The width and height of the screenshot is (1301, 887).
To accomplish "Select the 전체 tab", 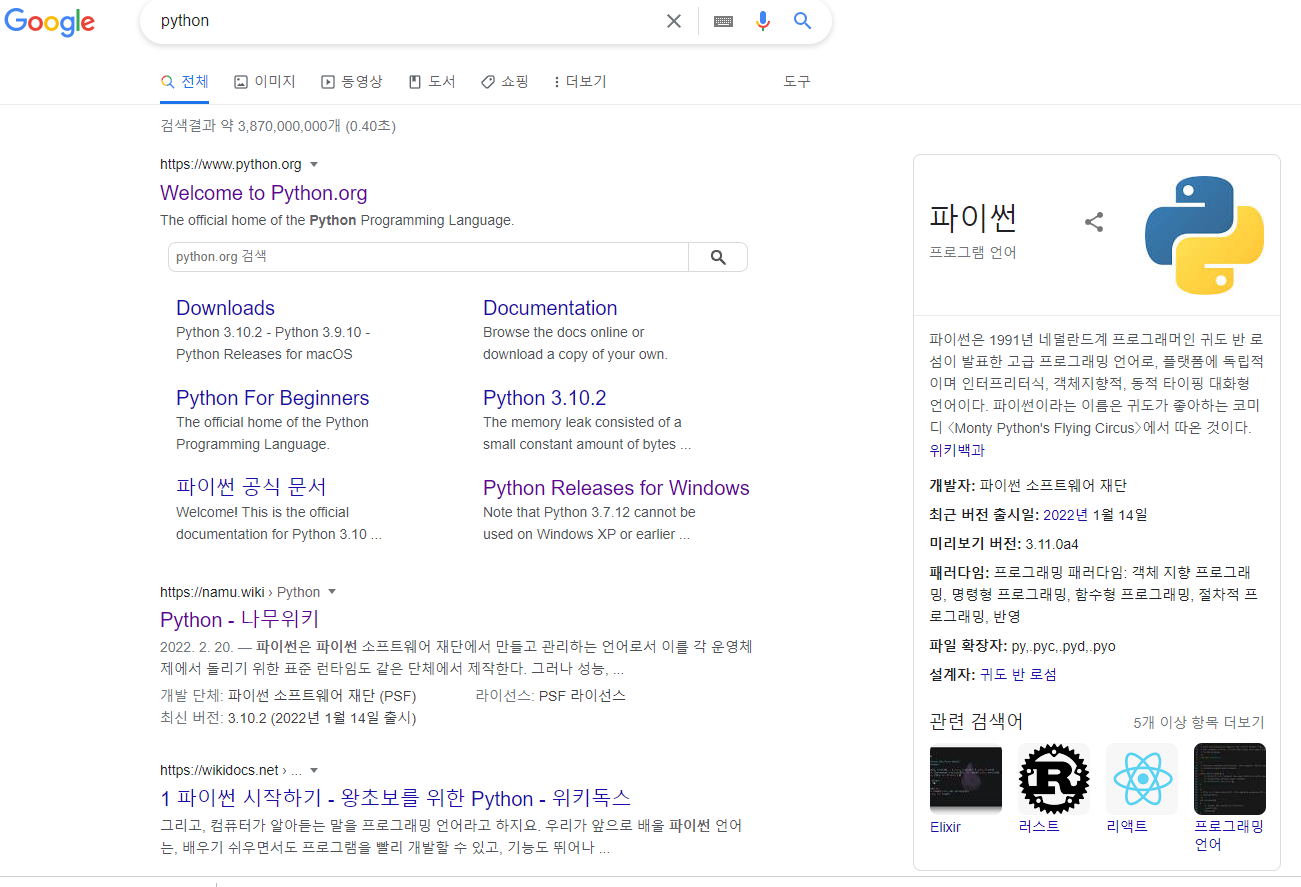I will (x=185, y=82).
